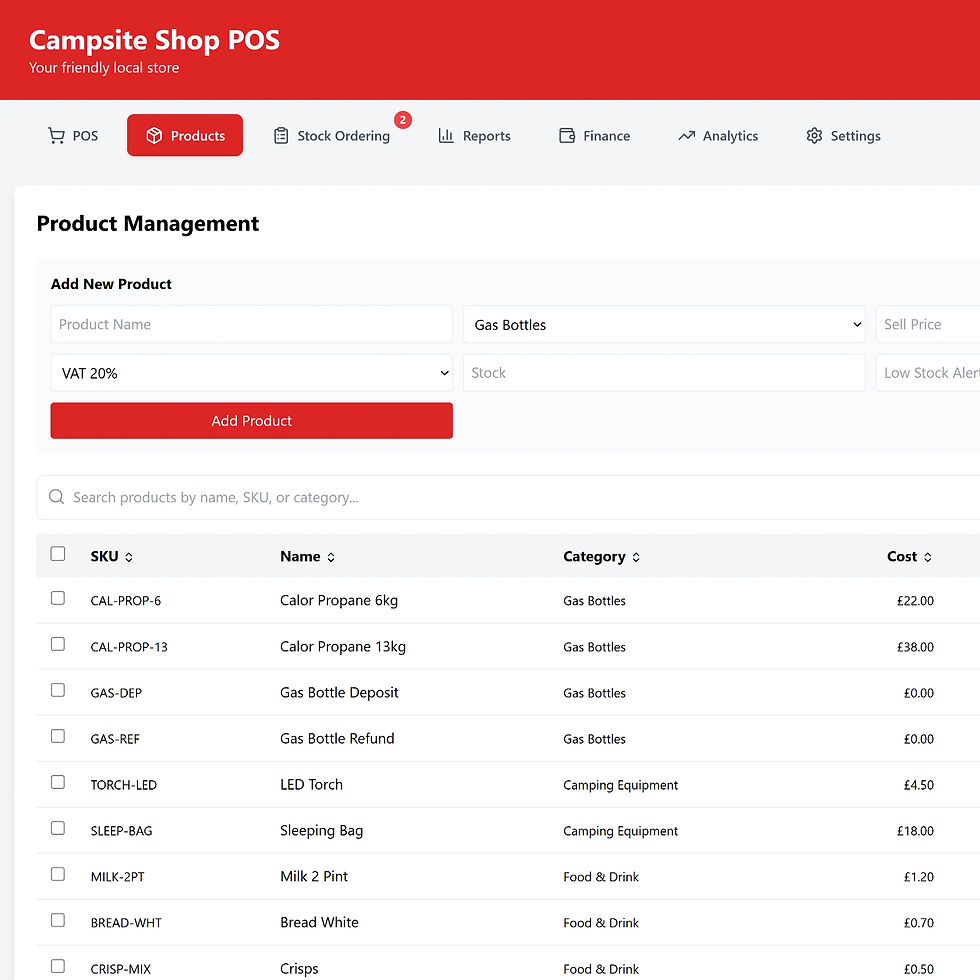Switch to the Analytics tab
Viewport: 980px width, 980px height.
point(718,135)
